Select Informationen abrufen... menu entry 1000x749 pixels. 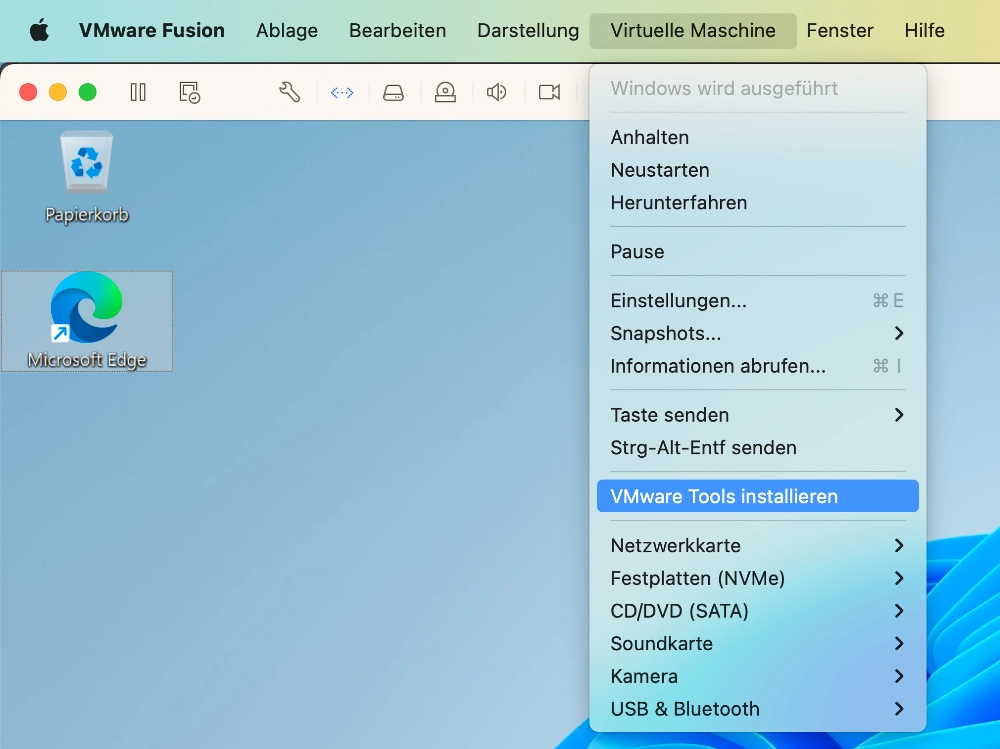tap(758, 366)
